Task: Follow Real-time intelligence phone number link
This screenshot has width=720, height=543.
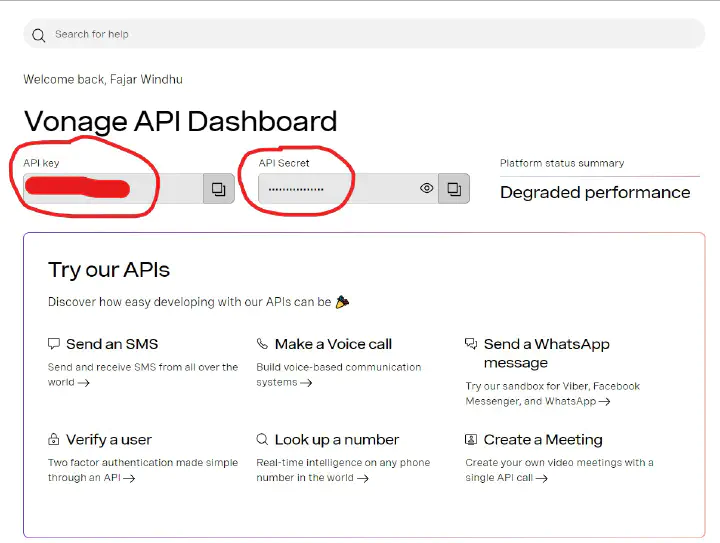Action: (x=343, y=470)
